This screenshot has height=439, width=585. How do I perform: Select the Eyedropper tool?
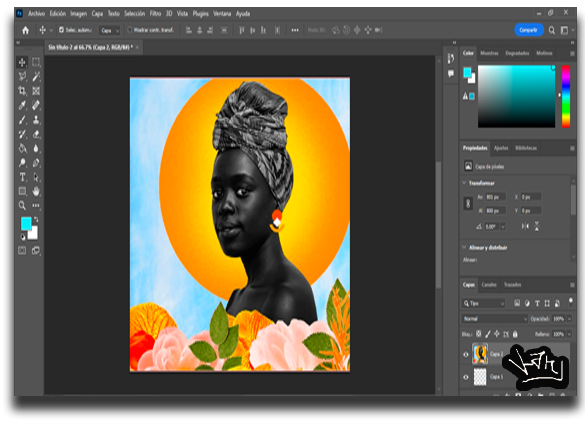click(x=22, y=105)
